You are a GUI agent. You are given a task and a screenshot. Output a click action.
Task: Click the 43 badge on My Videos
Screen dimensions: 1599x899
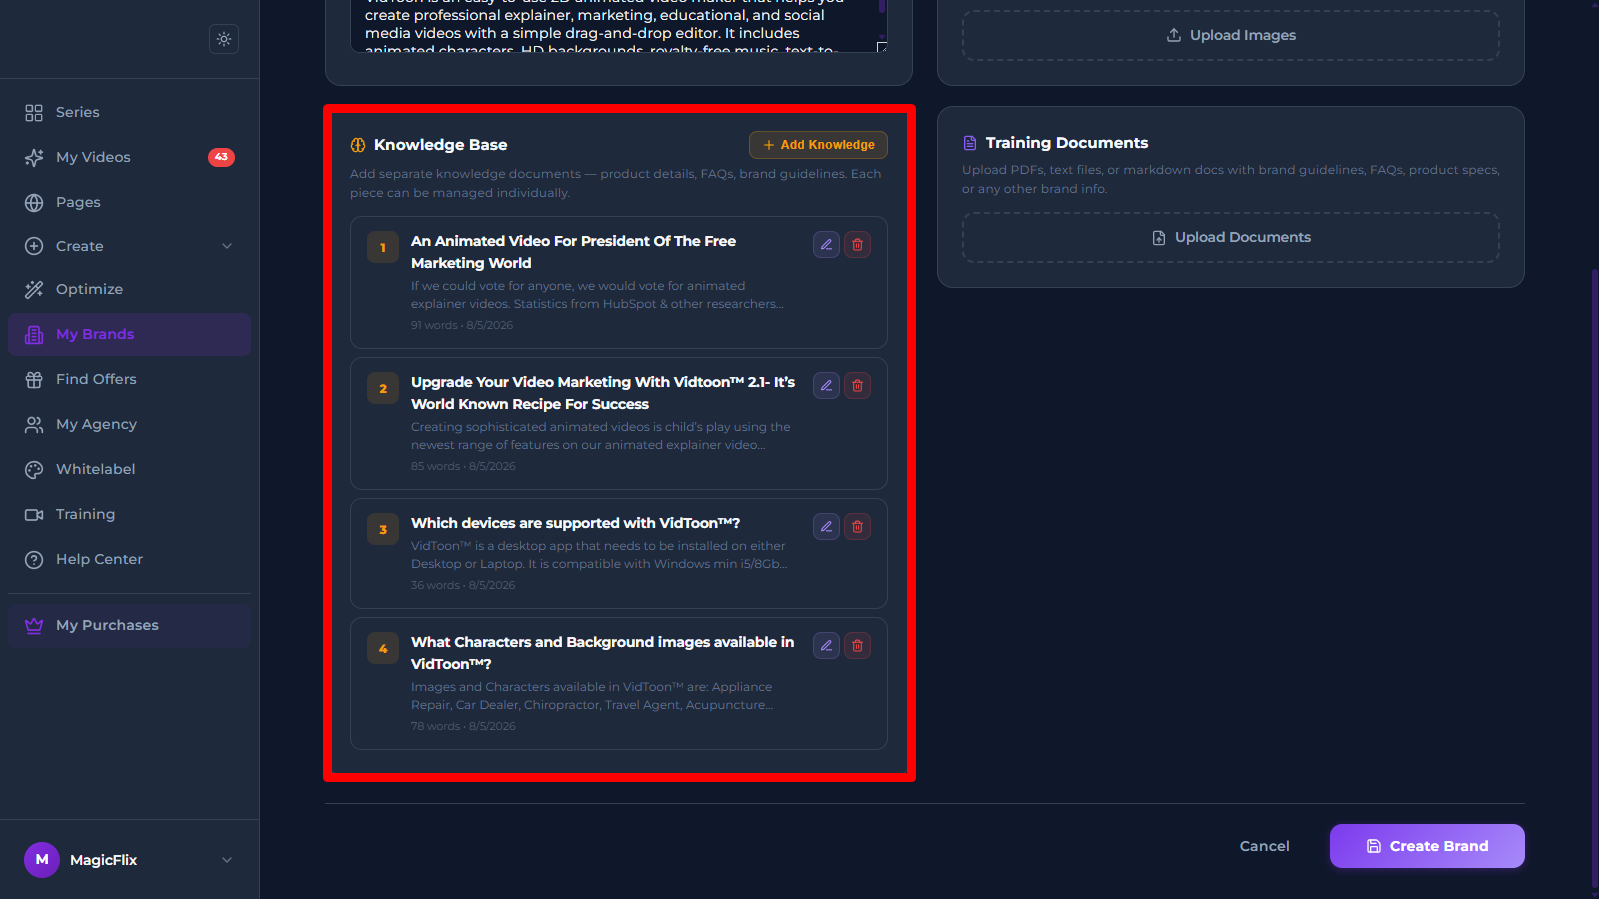[221, 157]
